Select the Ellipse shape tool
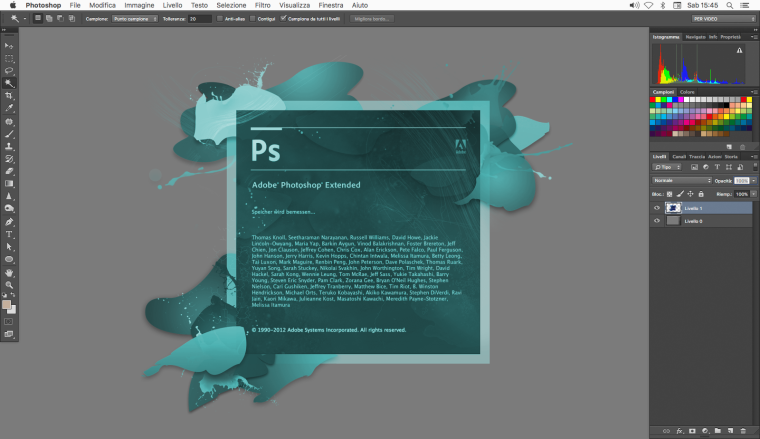Image resolution: width=760 pixels, height=439 pixels. click(x=9, y=259)
